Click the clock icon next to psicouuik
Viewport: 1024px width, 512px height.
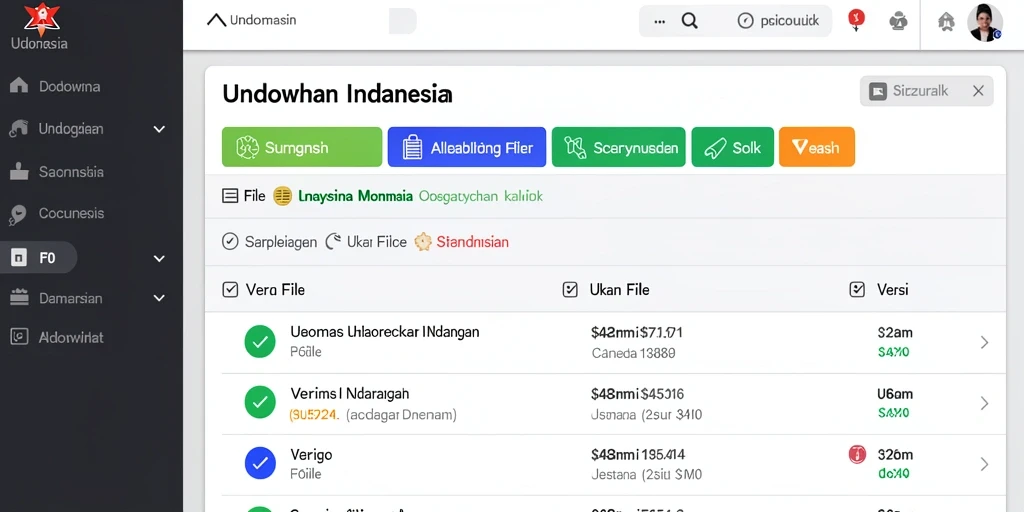point(745,21)
